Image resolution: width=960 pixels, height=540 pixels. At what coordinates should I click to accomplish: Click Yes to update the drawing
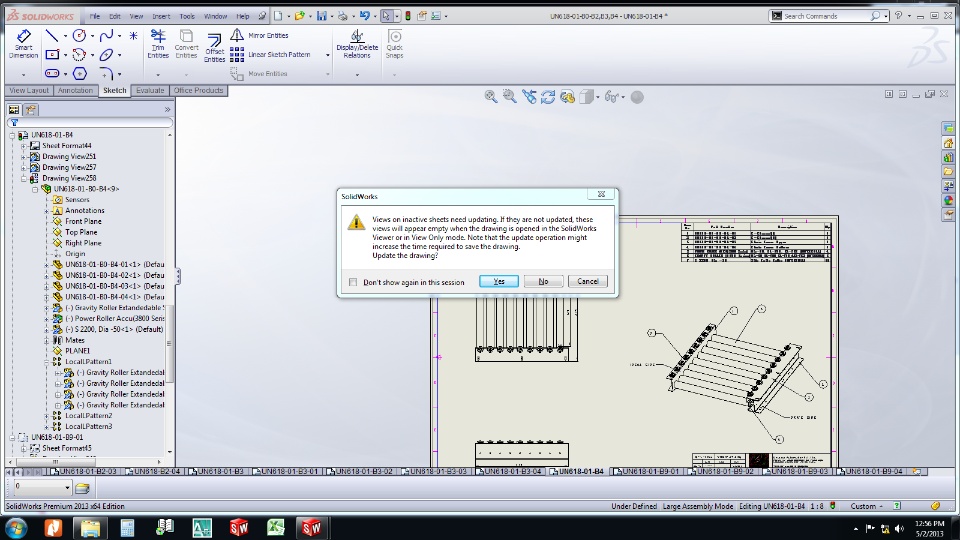(x=499, y=281)
